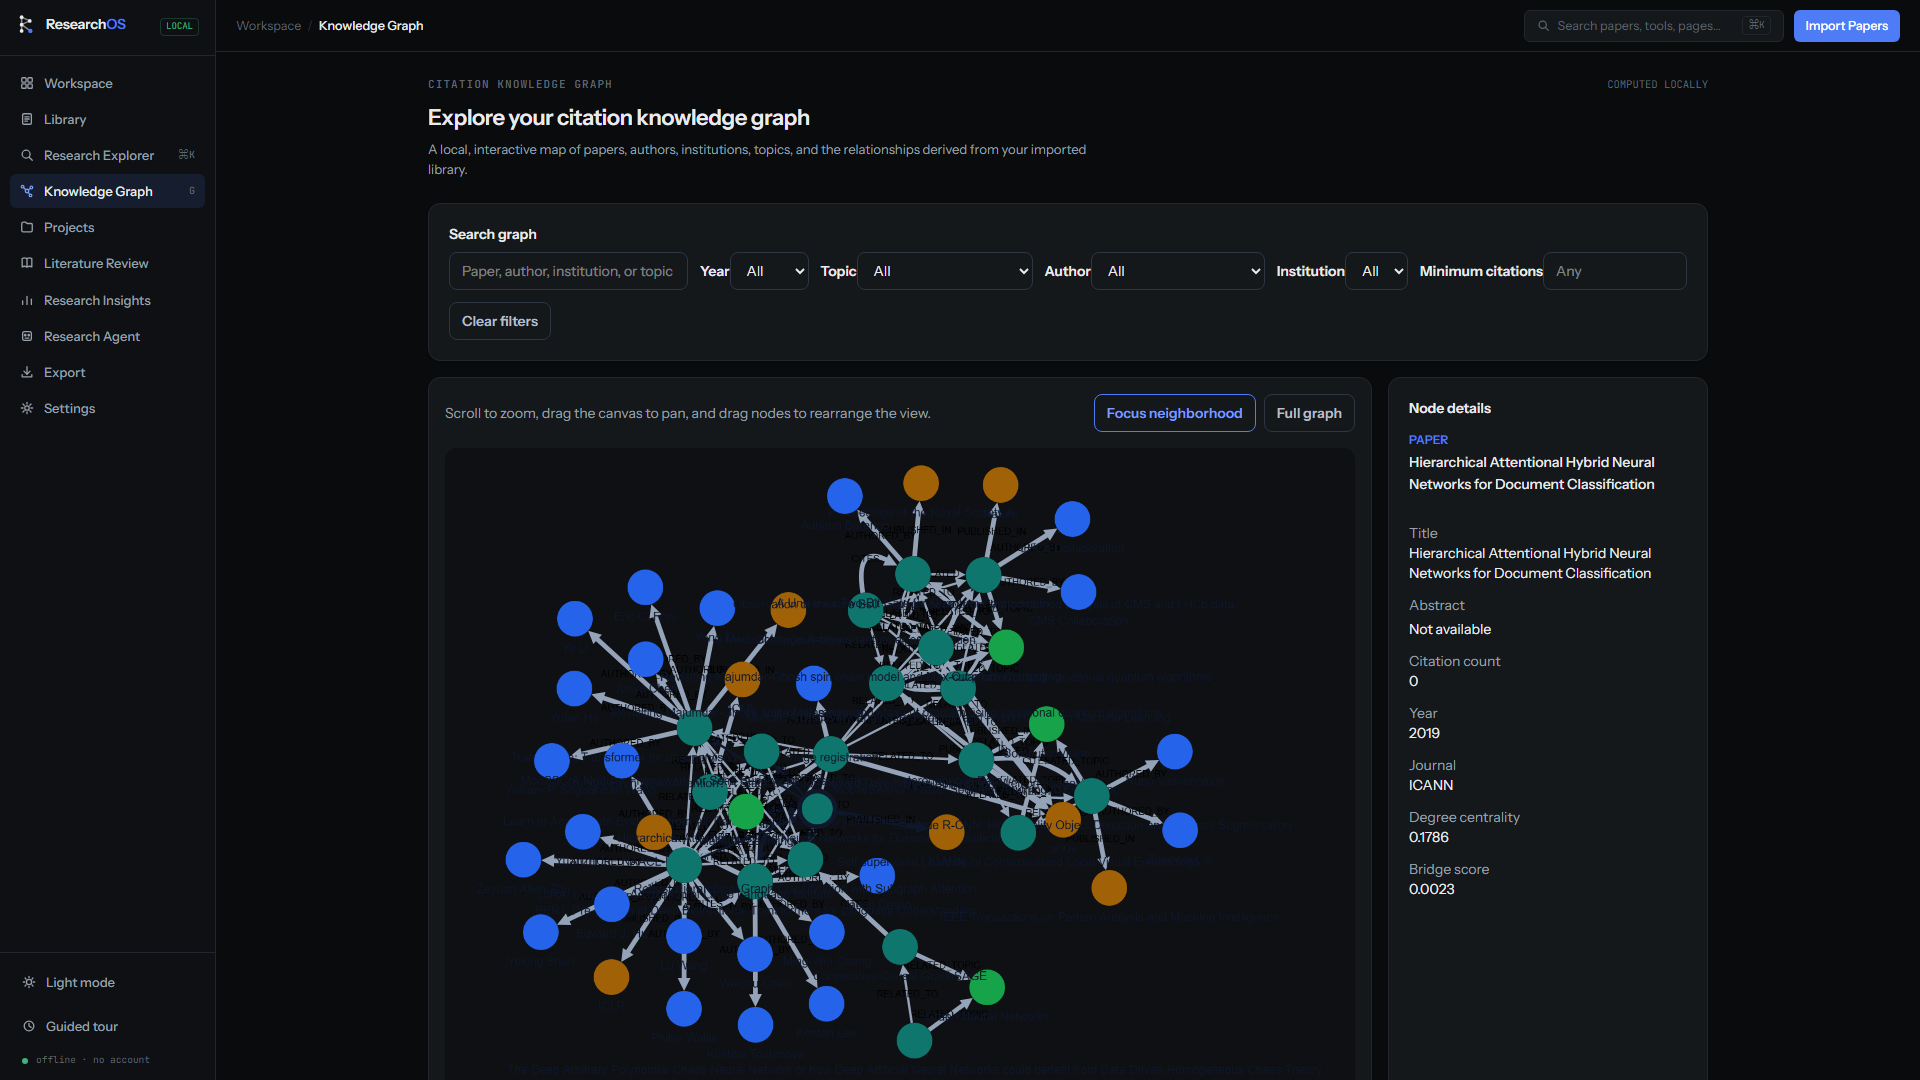Click the graph search text field
Screen dimensions: 1920x1080
(x=568, y=271)
